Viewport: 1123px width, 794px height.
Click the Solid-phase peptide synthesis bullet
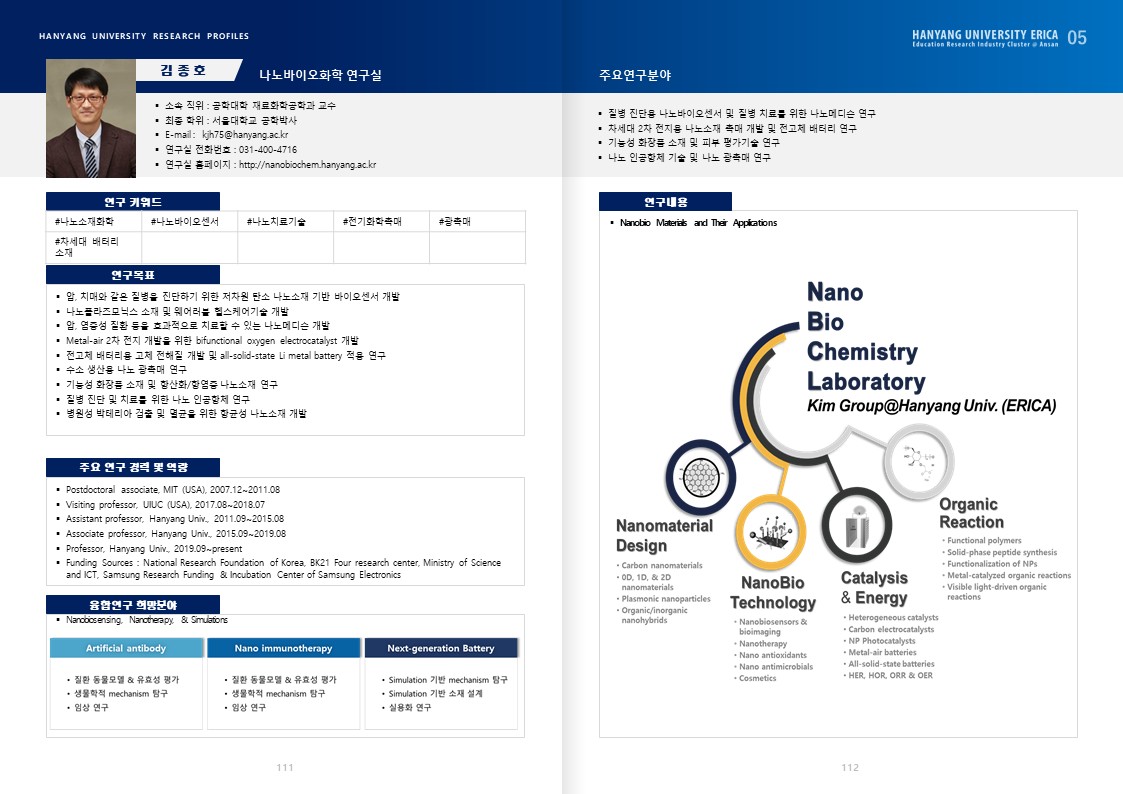[x=1002, y=552]
